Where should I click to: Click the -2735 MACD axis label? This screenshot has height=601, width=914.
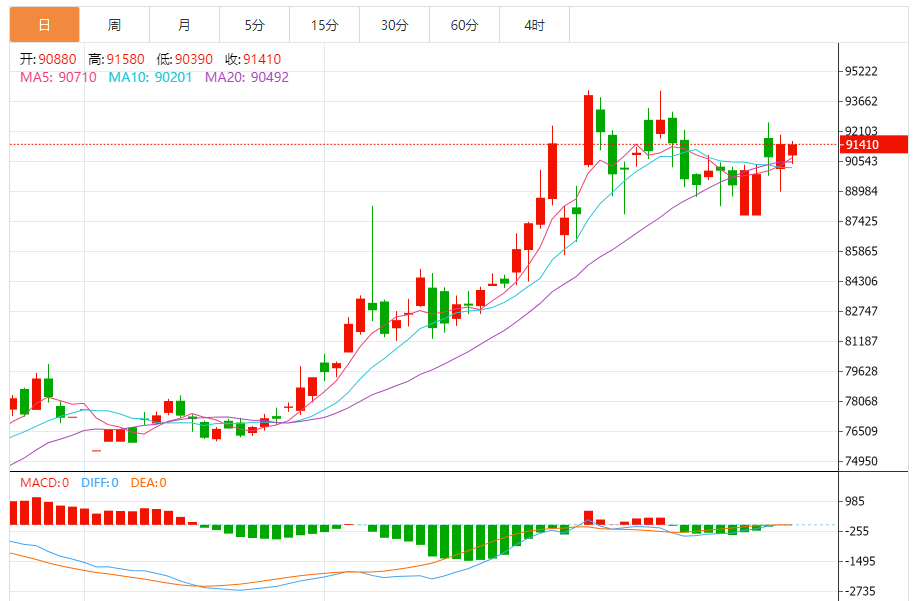tap(860, 592)
